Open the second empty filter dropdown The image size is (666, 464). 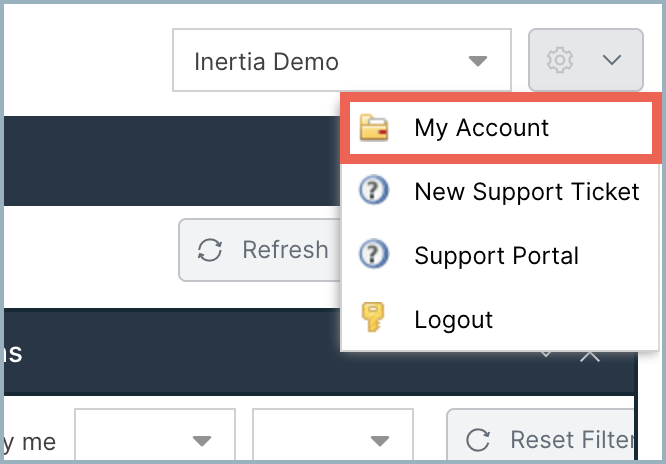[x=333, y=436]
